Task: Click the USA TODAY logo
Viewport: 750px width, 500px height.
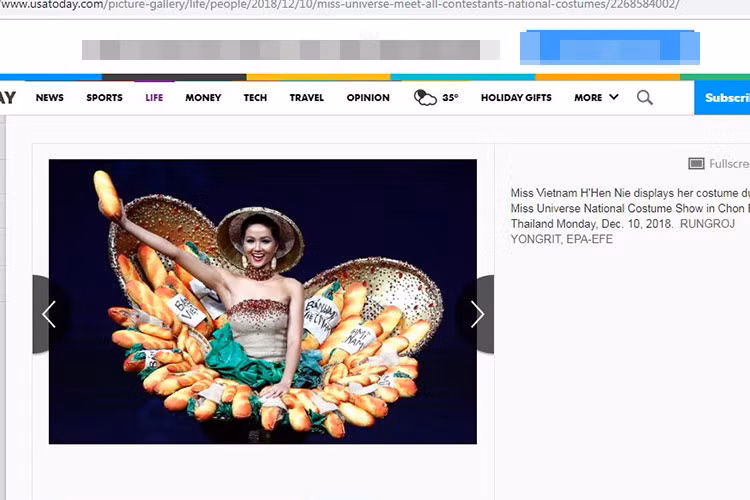Action: [x=8, y=98]
